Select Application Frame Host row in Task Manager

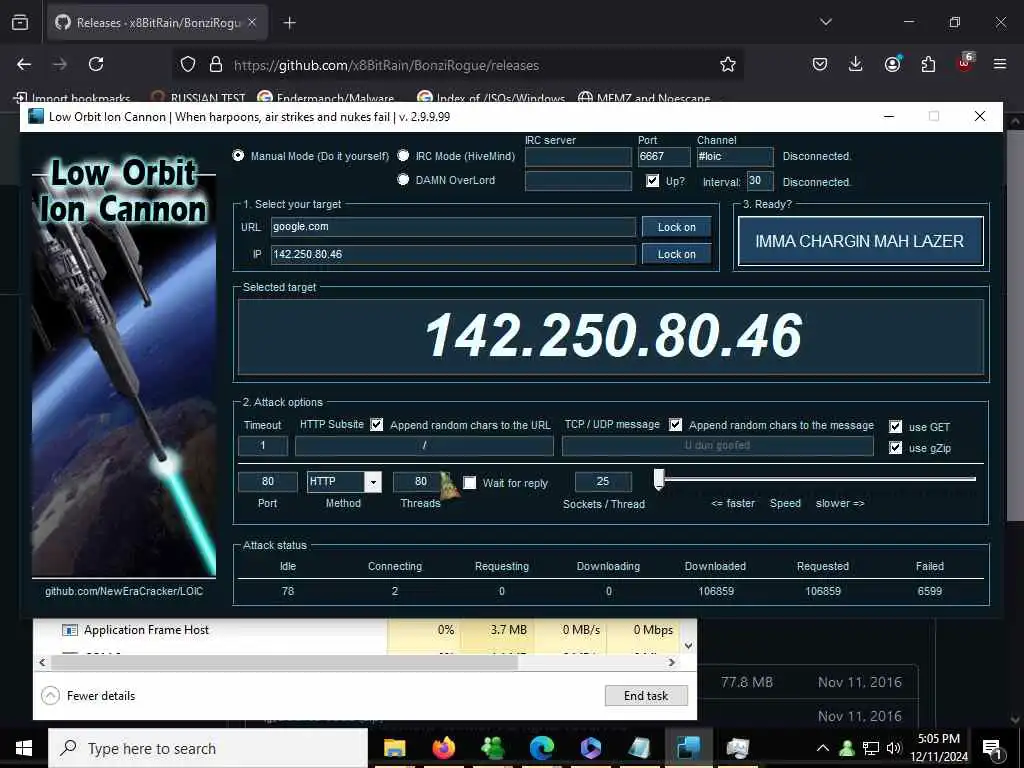click(365, 630)
